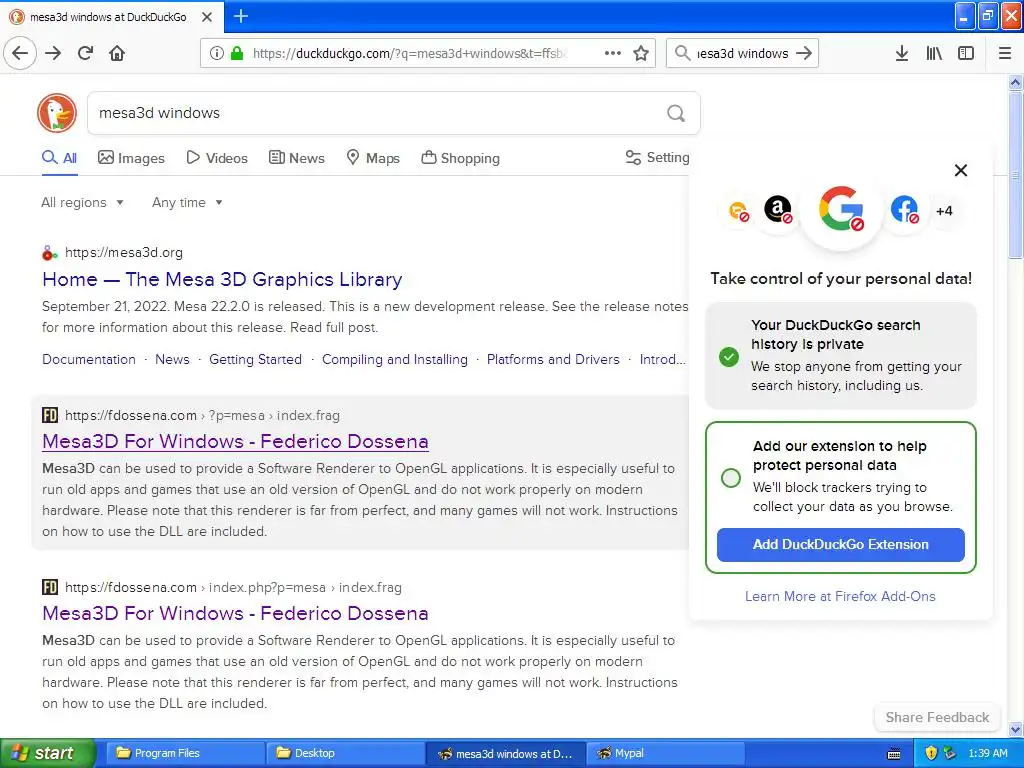Bookmark this page with the star icon
Viewport: 1024px width, 768px height.
641,53
